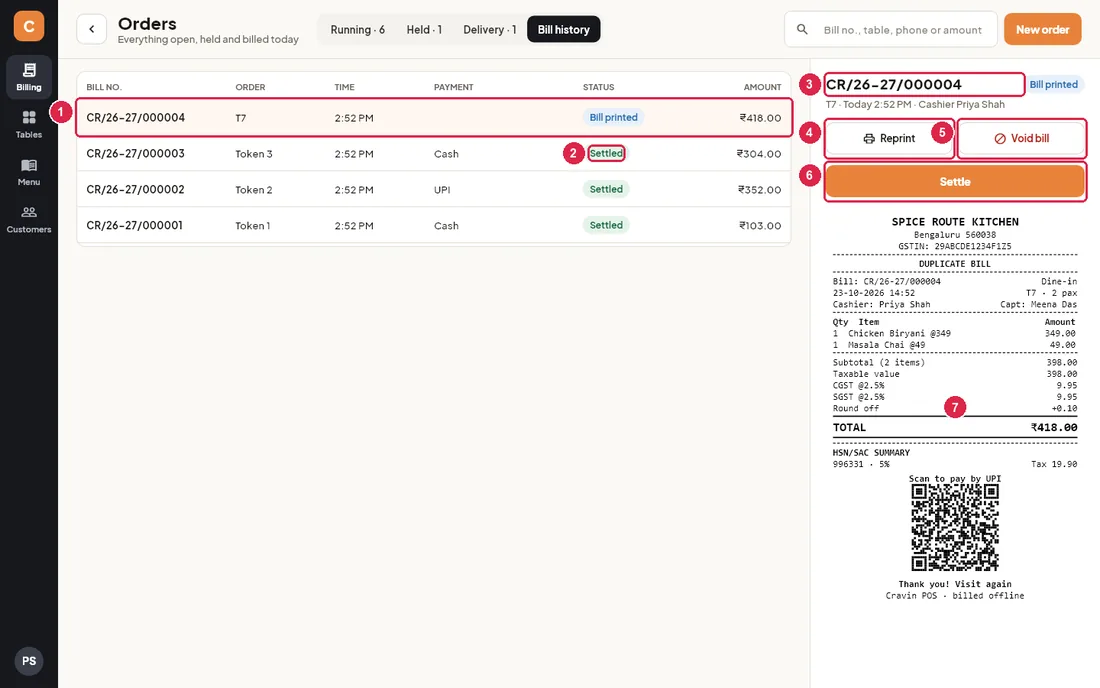The width and height of the screenshot is (1100, 688).
Task: Open the Delivery tab
Action: tap(490, 29)
